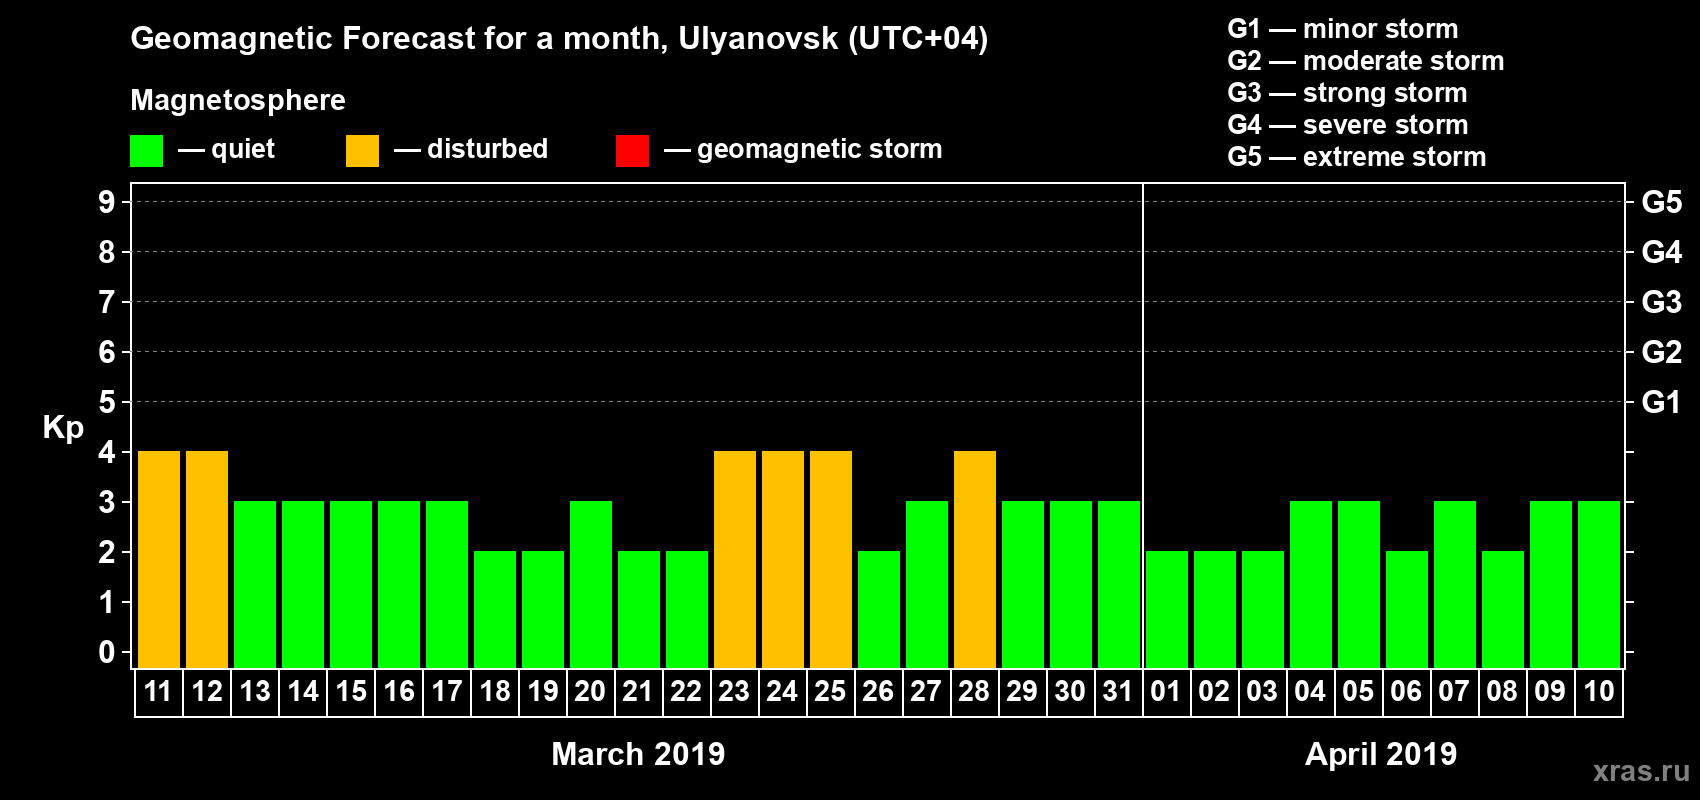The width and height of the screenshot is (1700, 800).
Task: Click the Kp value 0 axis tick
Action: coord(107,652)
